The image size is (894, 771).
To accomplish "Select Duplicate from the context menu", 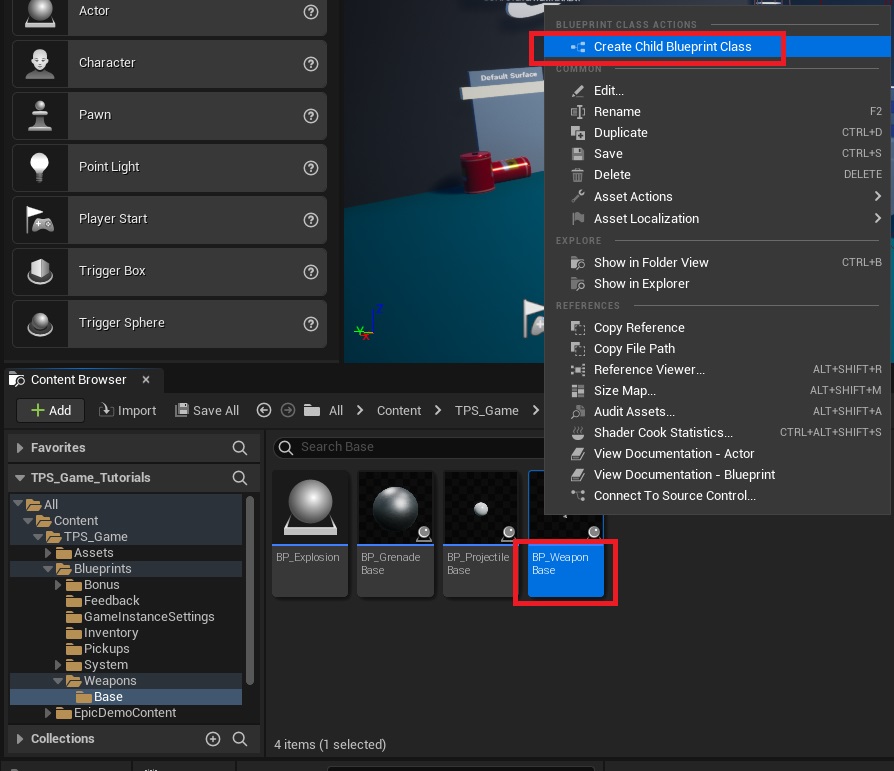I will [620, 133].
